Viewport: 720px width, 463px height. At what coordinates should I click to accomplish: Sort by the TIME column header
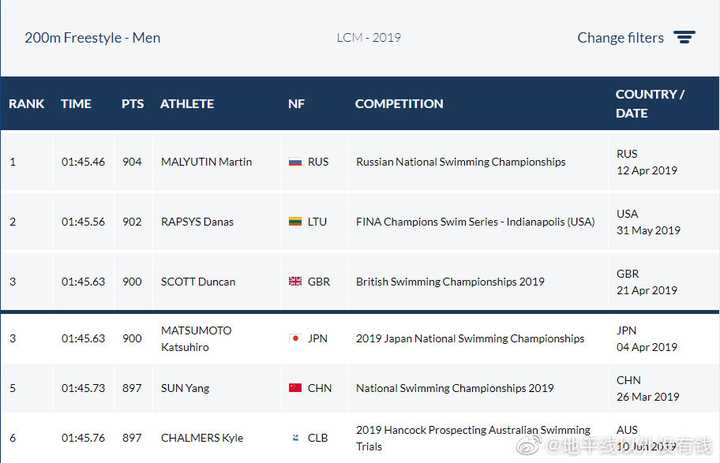(76, 104)
